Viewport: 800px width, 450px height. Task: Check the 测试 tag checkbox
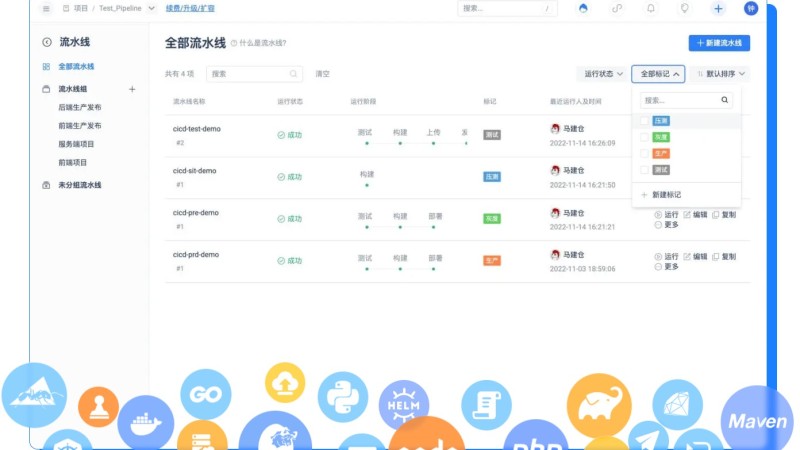(644, 170)
